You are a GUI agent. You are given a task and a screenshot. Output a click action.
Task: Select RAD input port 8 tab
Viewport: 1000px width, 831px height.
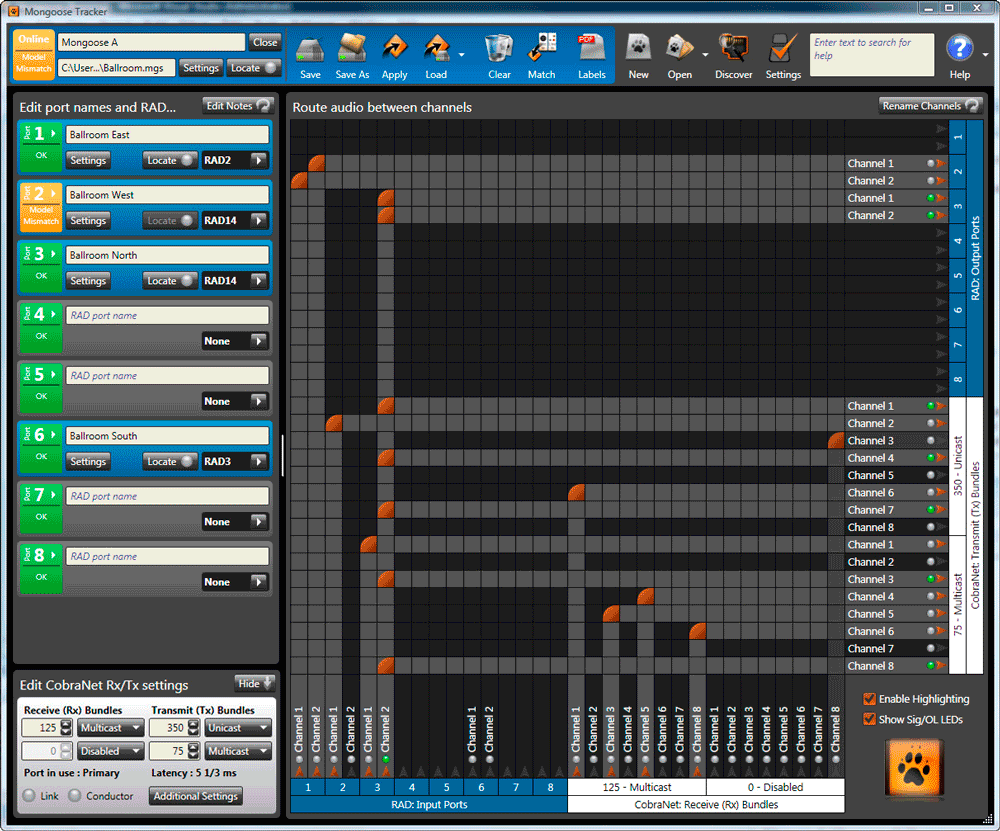click(x=550, y=787)
